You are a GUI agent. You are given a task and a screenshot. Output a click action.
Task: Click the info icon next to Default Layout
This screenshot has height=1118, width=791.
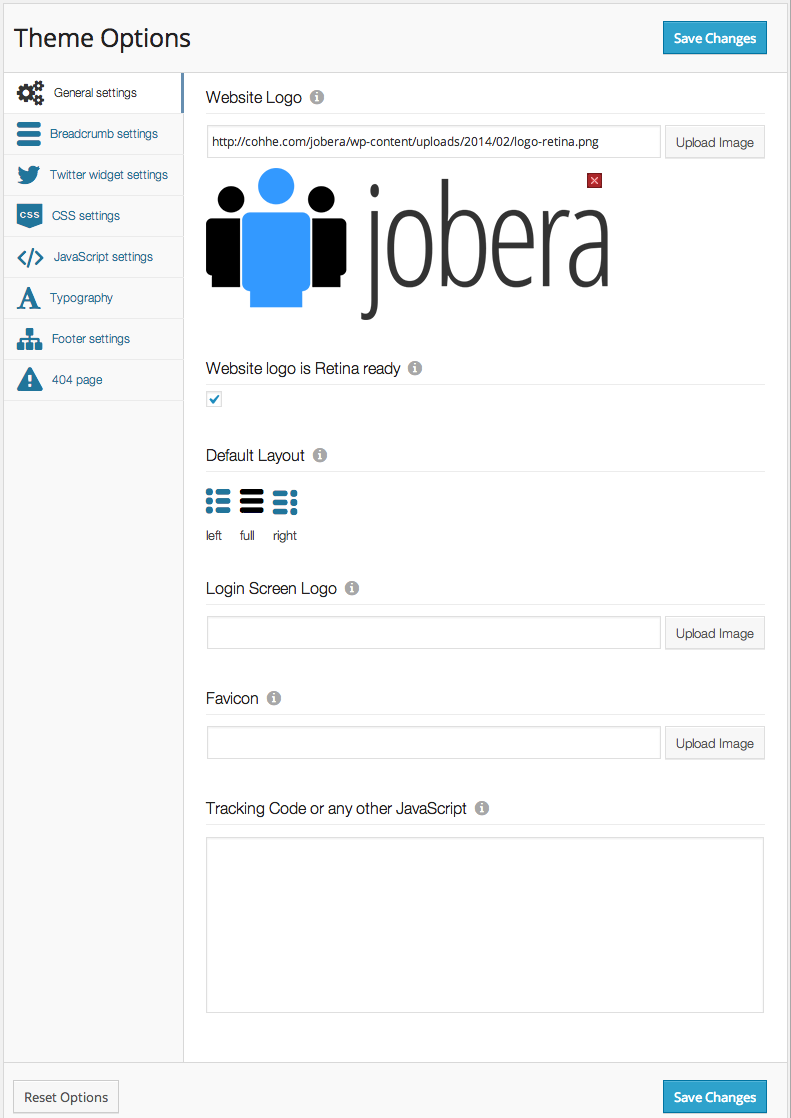pos(320,455)
